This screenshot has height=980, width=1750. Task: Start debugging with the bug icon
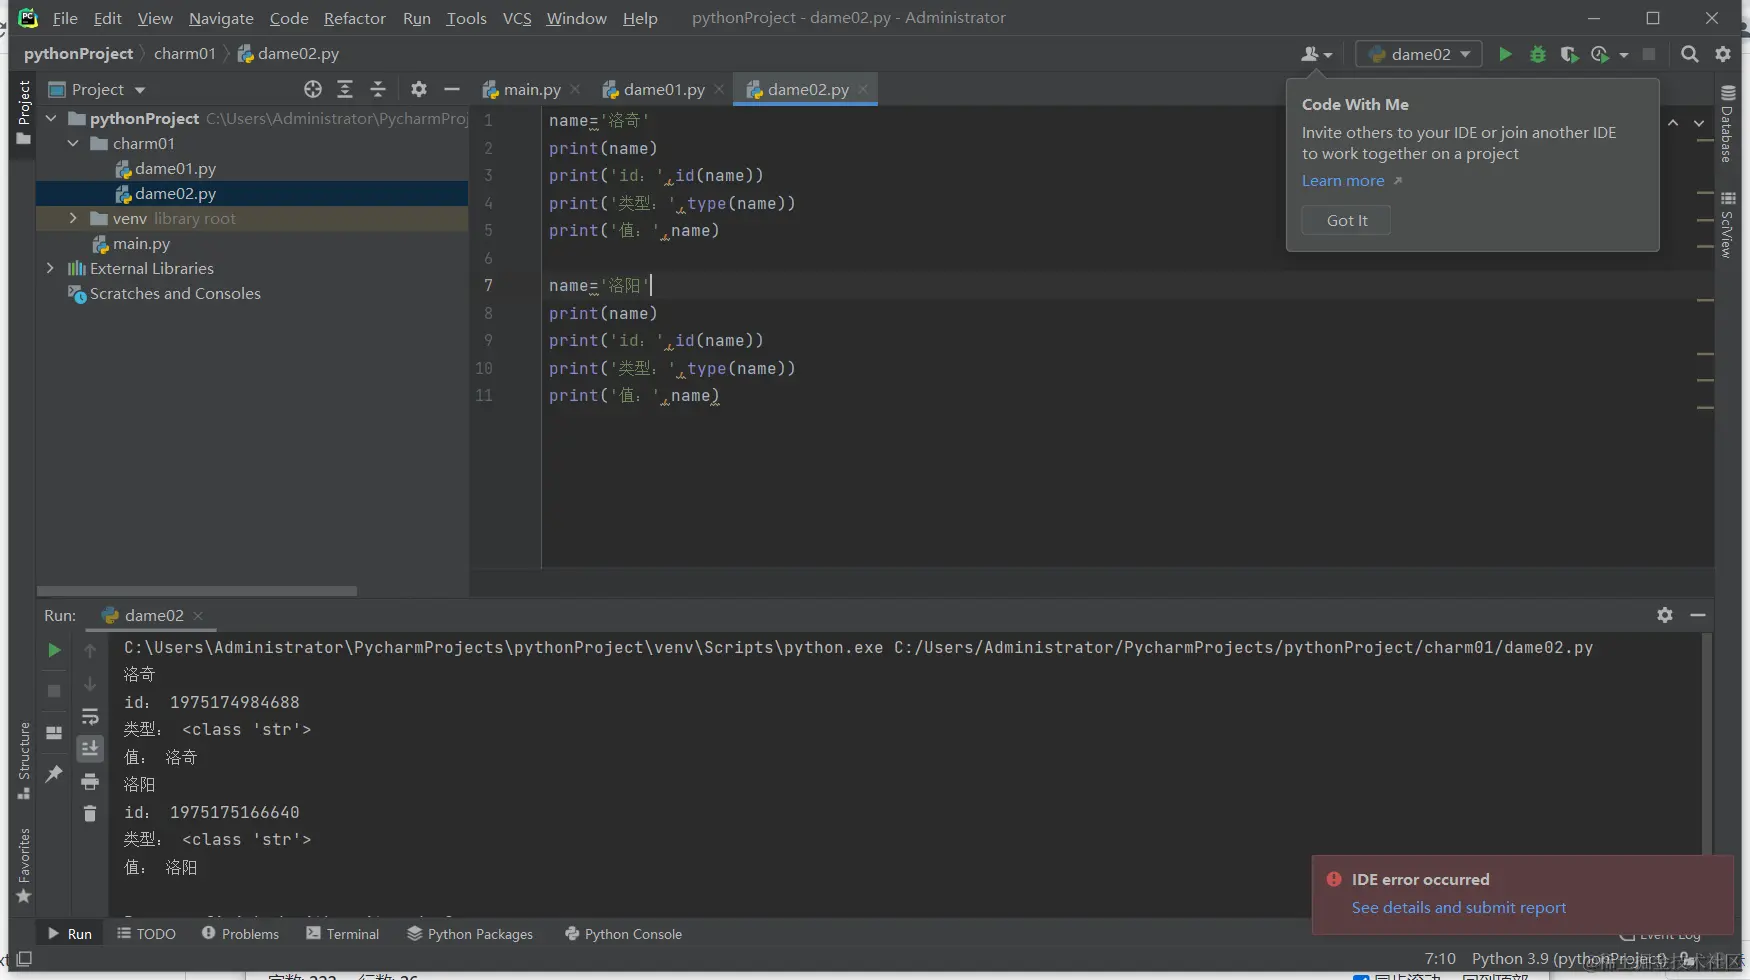1538,54
